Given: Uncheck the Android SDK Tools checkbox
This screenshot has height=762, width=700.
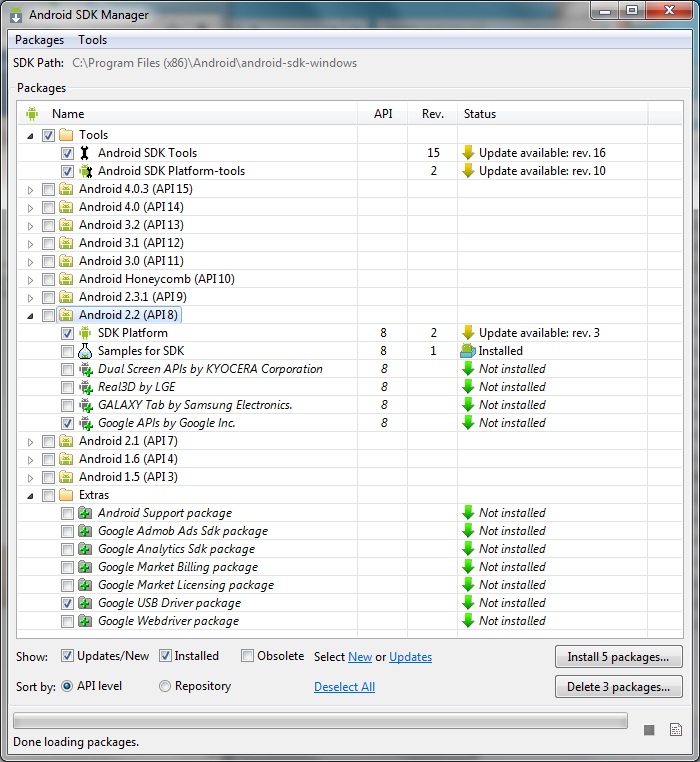Looking at the screenshot, I should [67, 153].
